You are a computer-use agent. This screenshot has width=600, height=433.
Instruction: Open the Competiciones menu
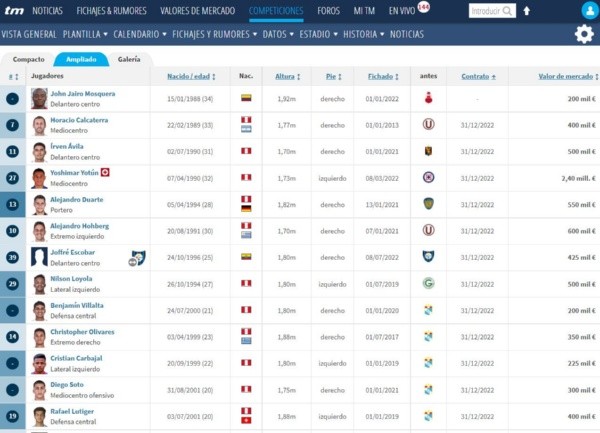pyautogui.click(x=276, y=11)
